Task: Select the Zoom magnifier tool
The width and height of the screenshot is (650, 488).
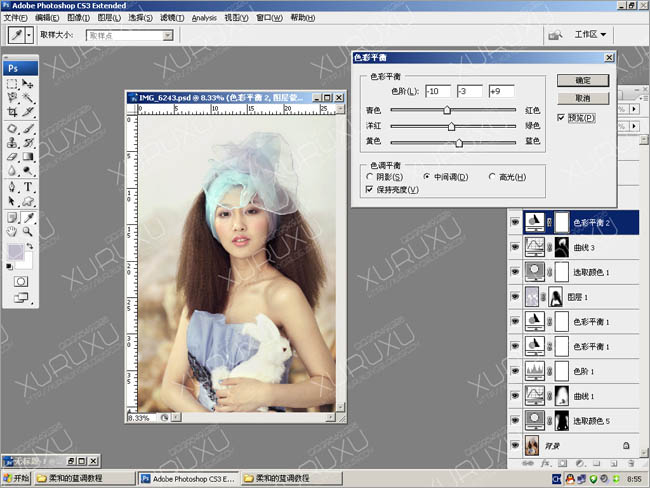Action: pos(28,231)
